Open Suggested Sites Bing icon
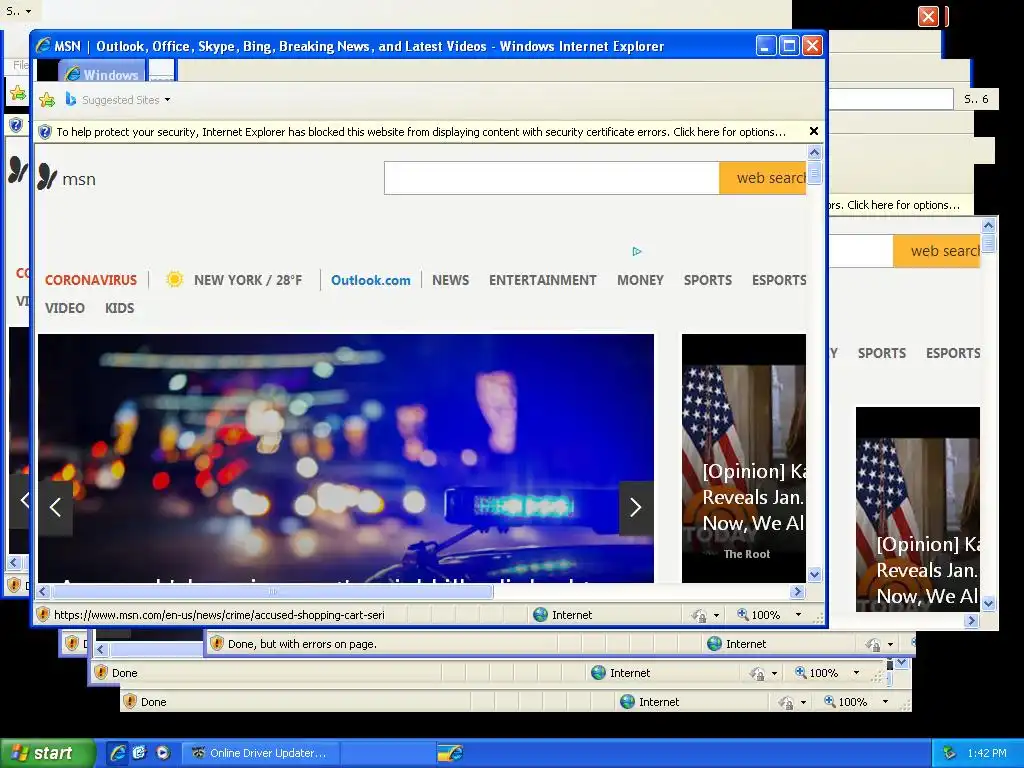This screenshot has width=1024, height=768. (71, 99)
